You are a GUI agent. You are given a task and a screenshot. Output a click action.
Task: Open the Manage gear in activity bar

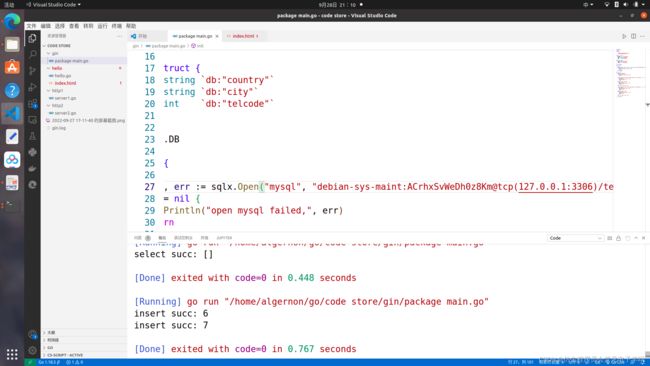point(32,350)
